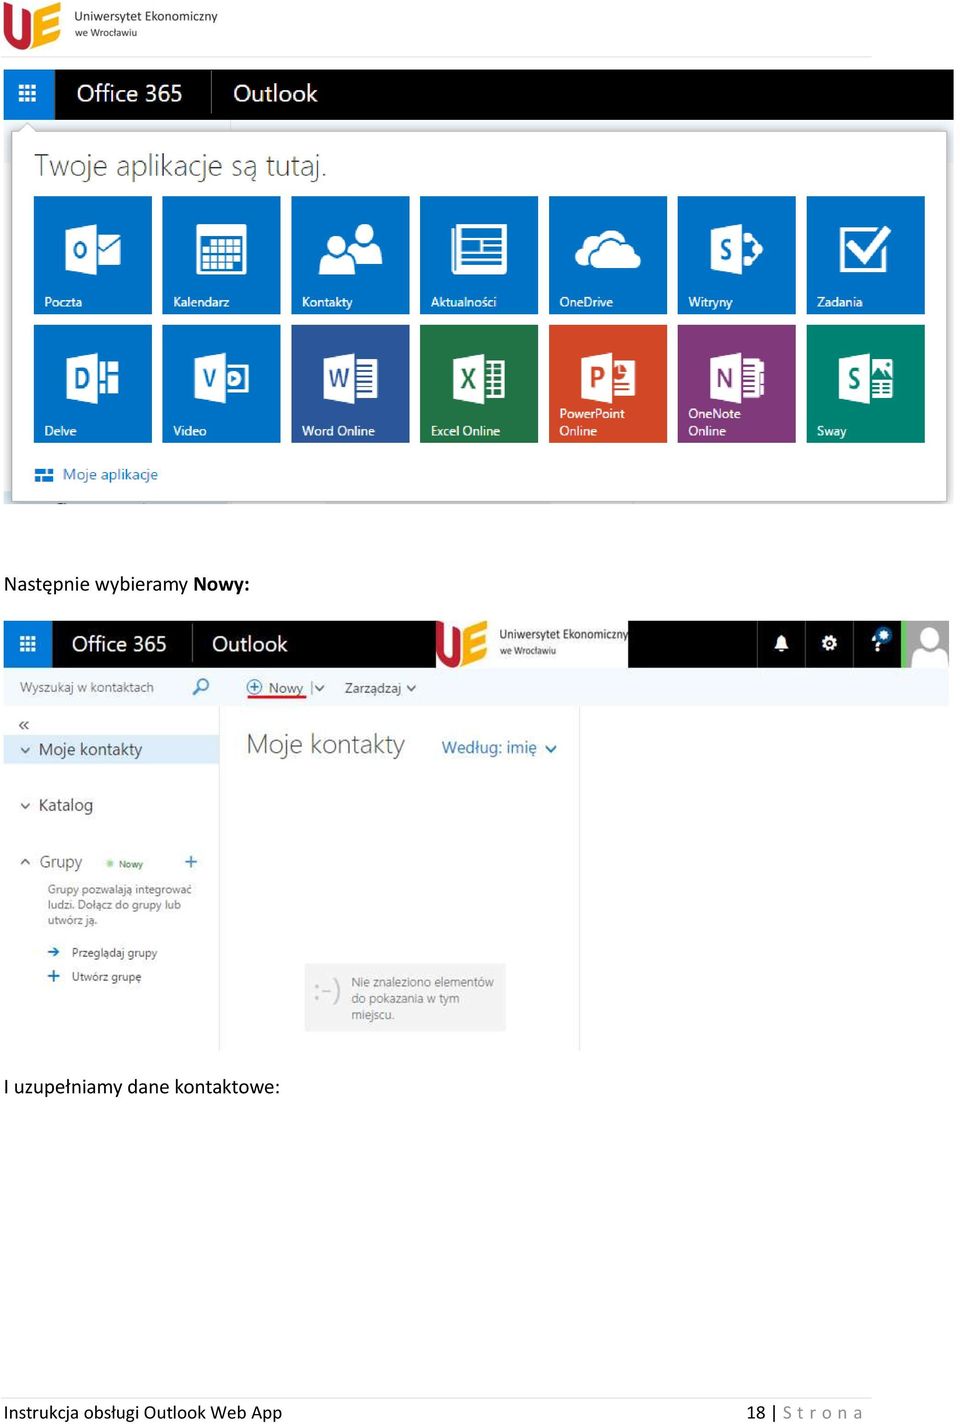The height and width of the screenshot is (1424, 960).
Task: Launch PowerPoint Online tile
Action: [x=608, y=384]
